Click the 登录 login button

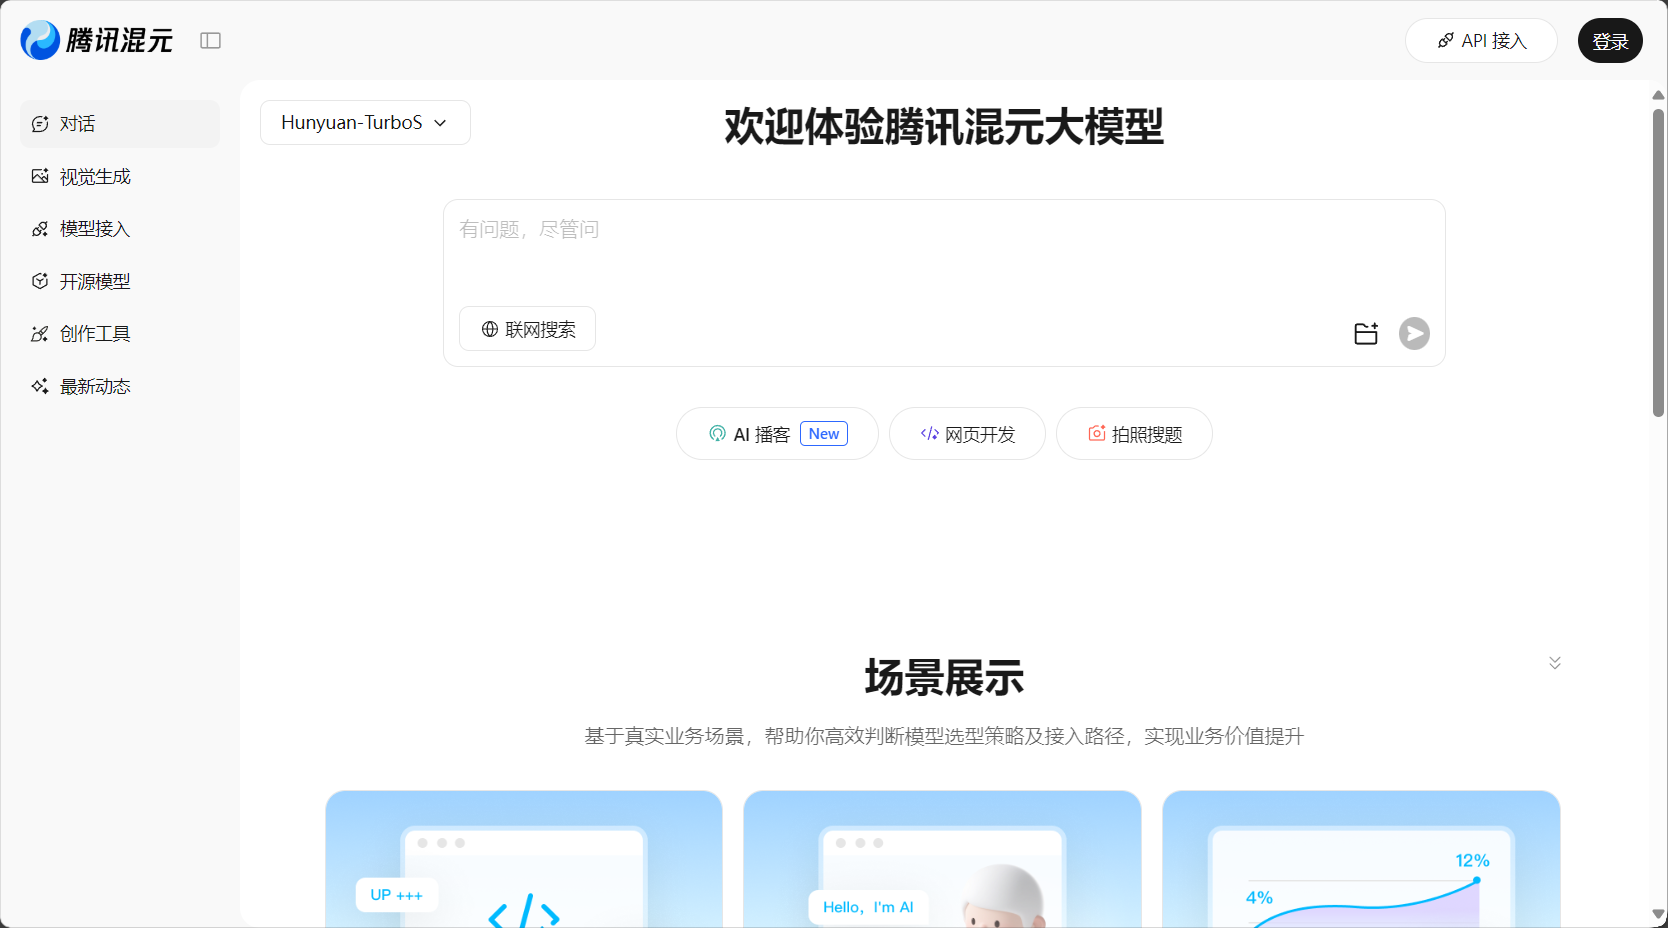(1610, 41)
